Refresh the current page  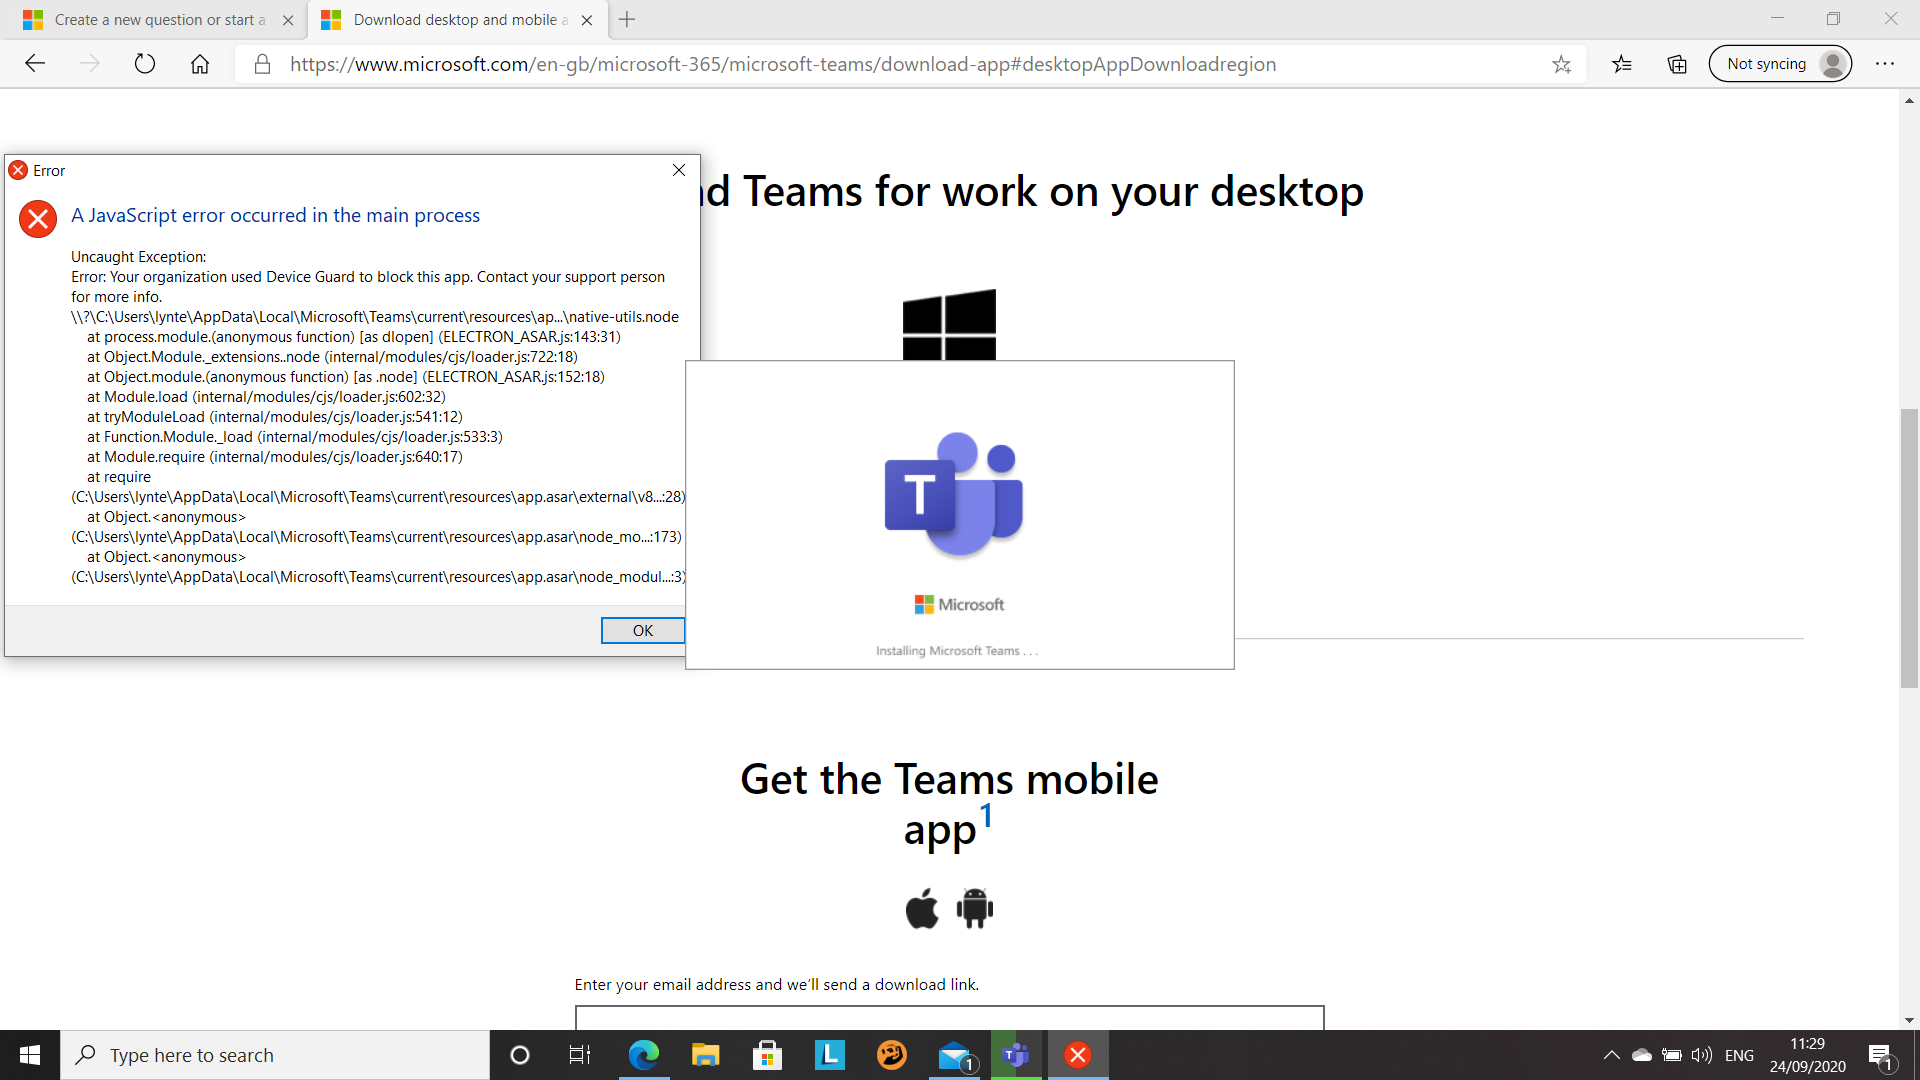[x=145, y=65]
